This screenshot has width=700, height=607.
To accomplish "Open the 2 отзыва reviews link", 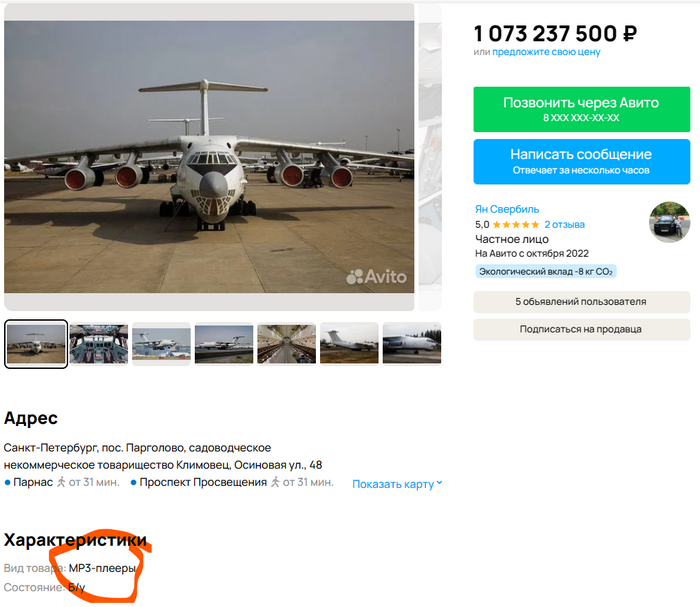I will pyautogui.click(x=564, y=225).
